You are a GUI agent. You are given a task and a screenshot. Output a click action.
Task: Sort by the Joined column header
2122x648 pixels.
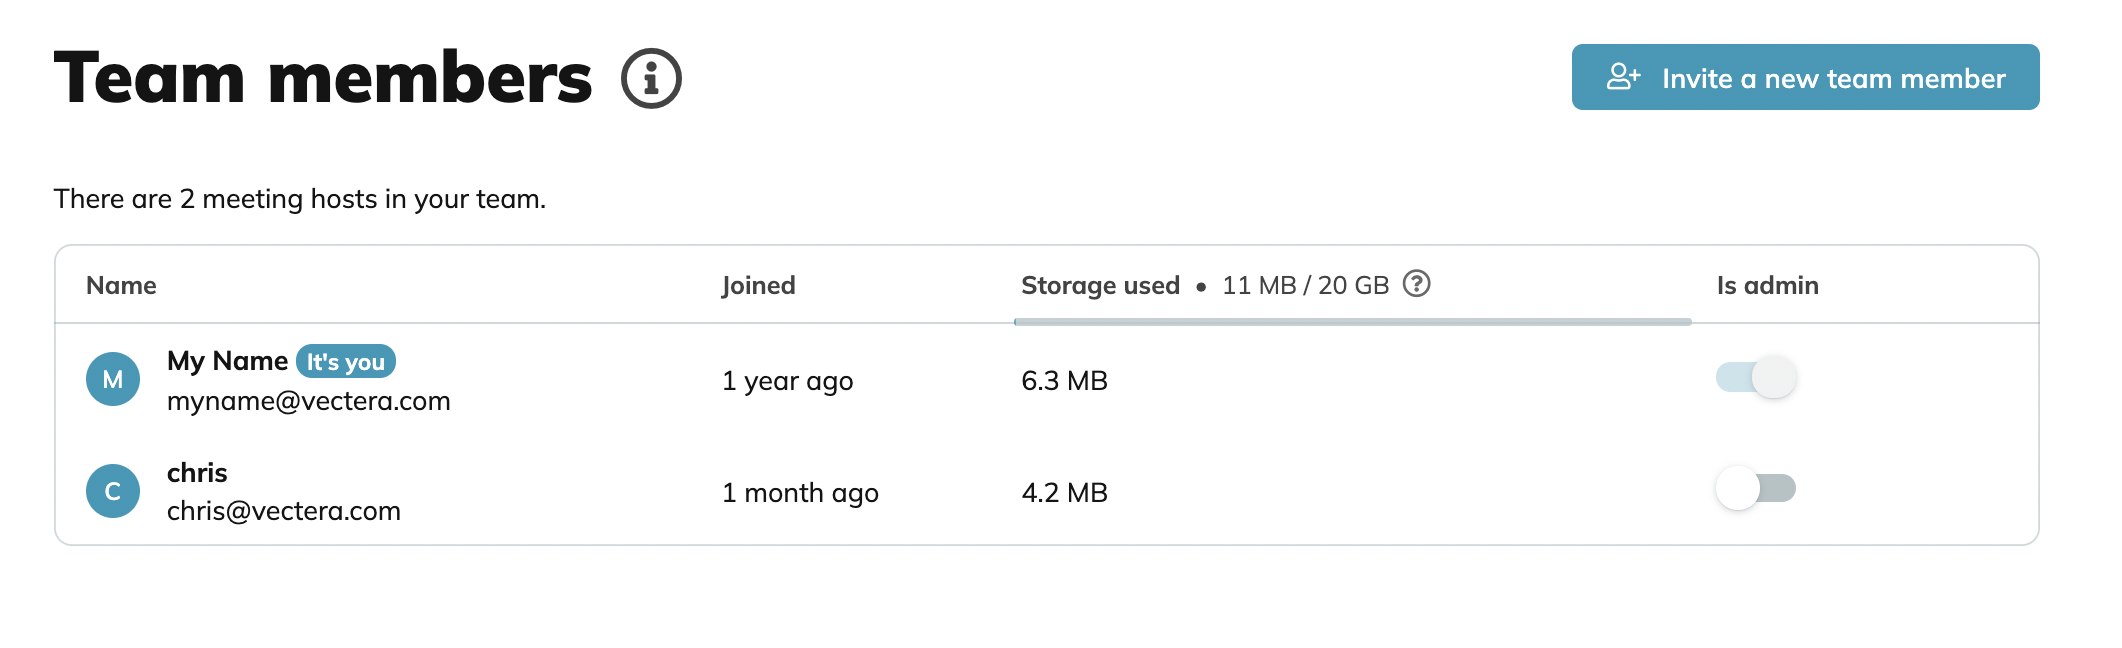tap(759, 285)
